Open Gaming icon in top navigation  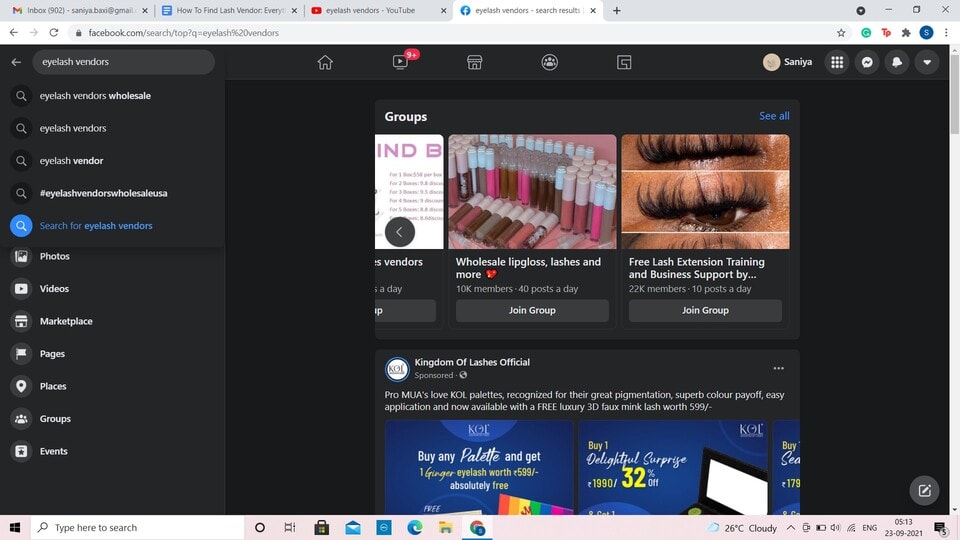point(624,62)
